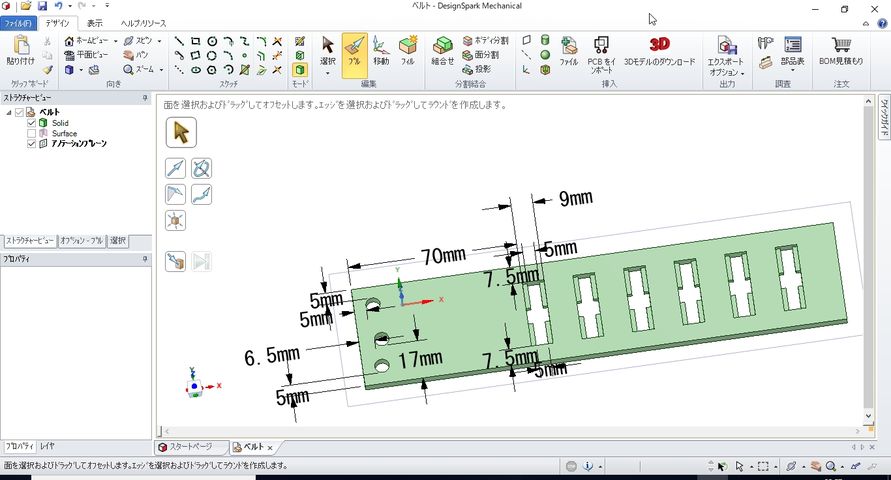
Task: Click the 9mm dimension in the viewport
Action: 574,199
